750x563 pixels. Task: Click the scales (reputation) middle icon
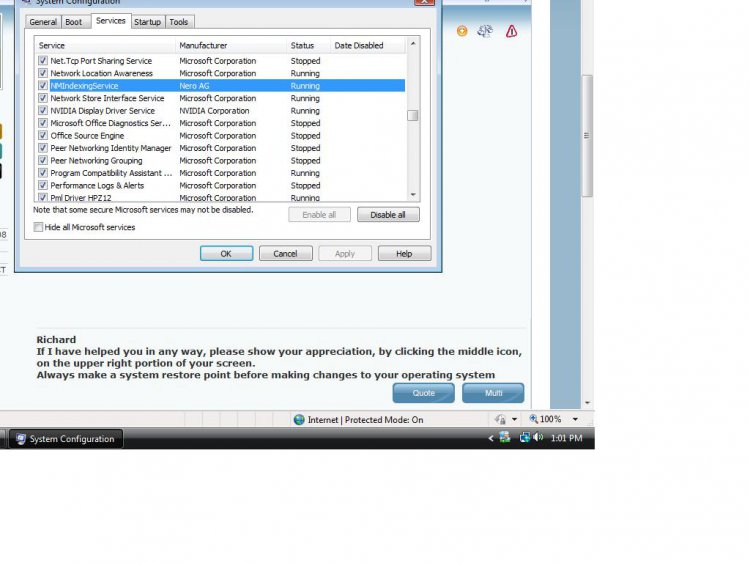click(x=485, y=31)
